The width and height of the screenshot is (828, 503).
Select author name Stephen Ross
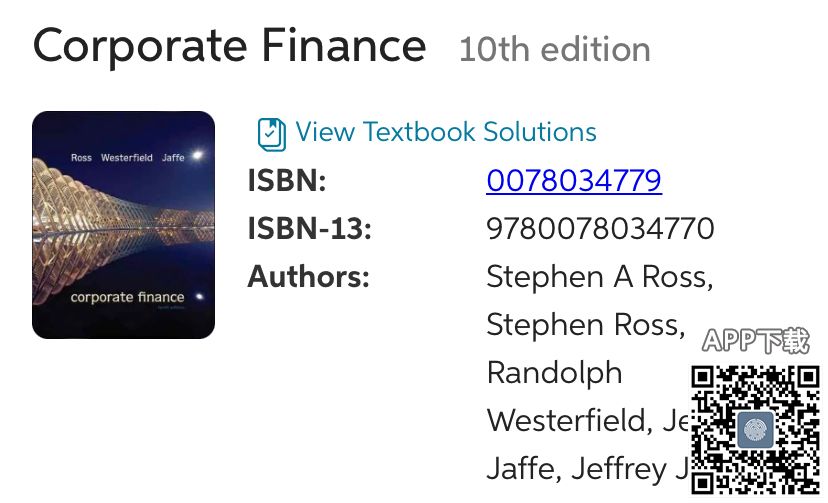tap(585, 325)
